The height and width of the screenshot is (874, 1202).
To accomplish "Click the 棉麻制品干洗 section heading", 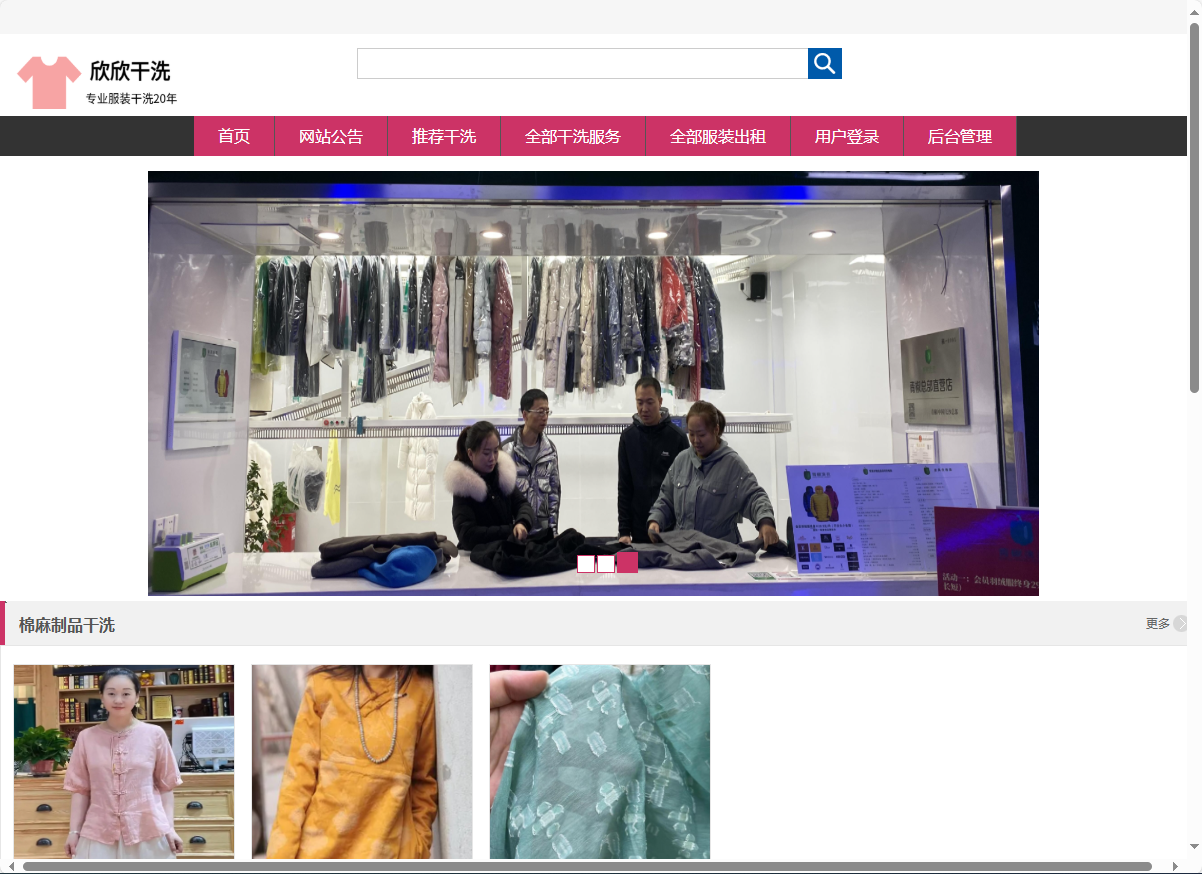I will (x=67, y=625).
